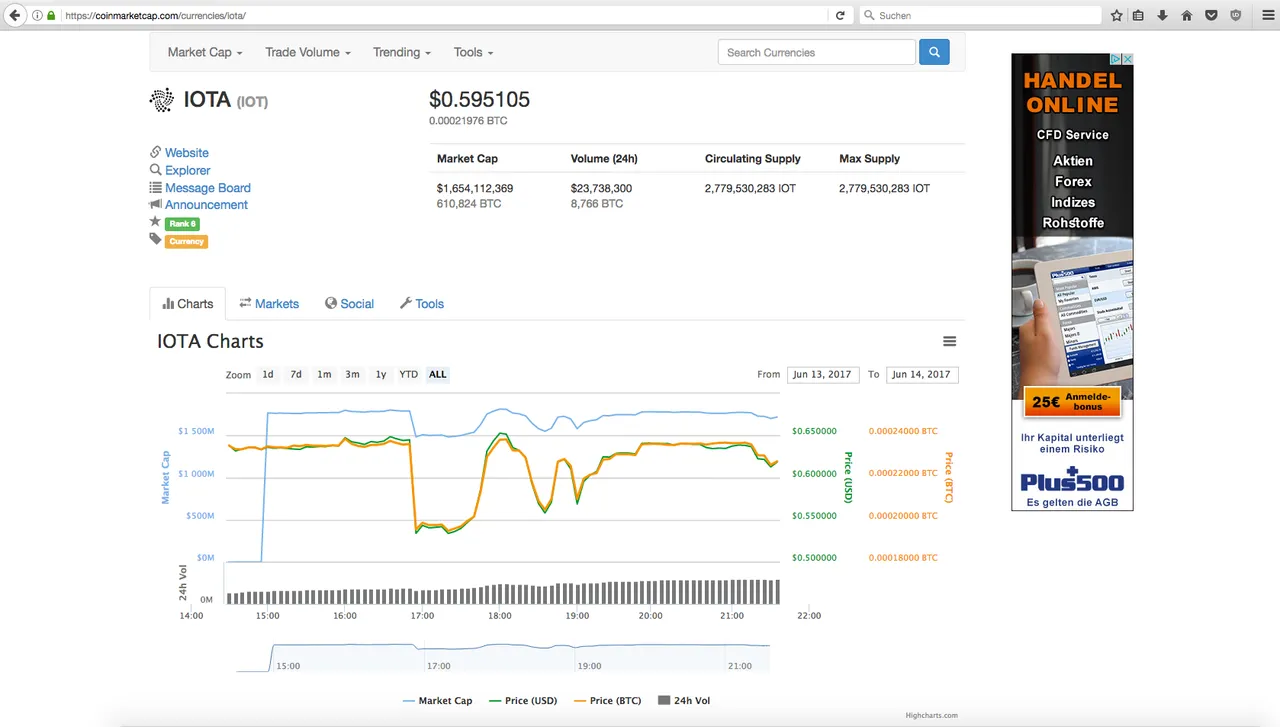The image size is (1280, 727).
Task: Click the 25€ Anmeldebonus ad button
Action: click(x=1072, y=402)
